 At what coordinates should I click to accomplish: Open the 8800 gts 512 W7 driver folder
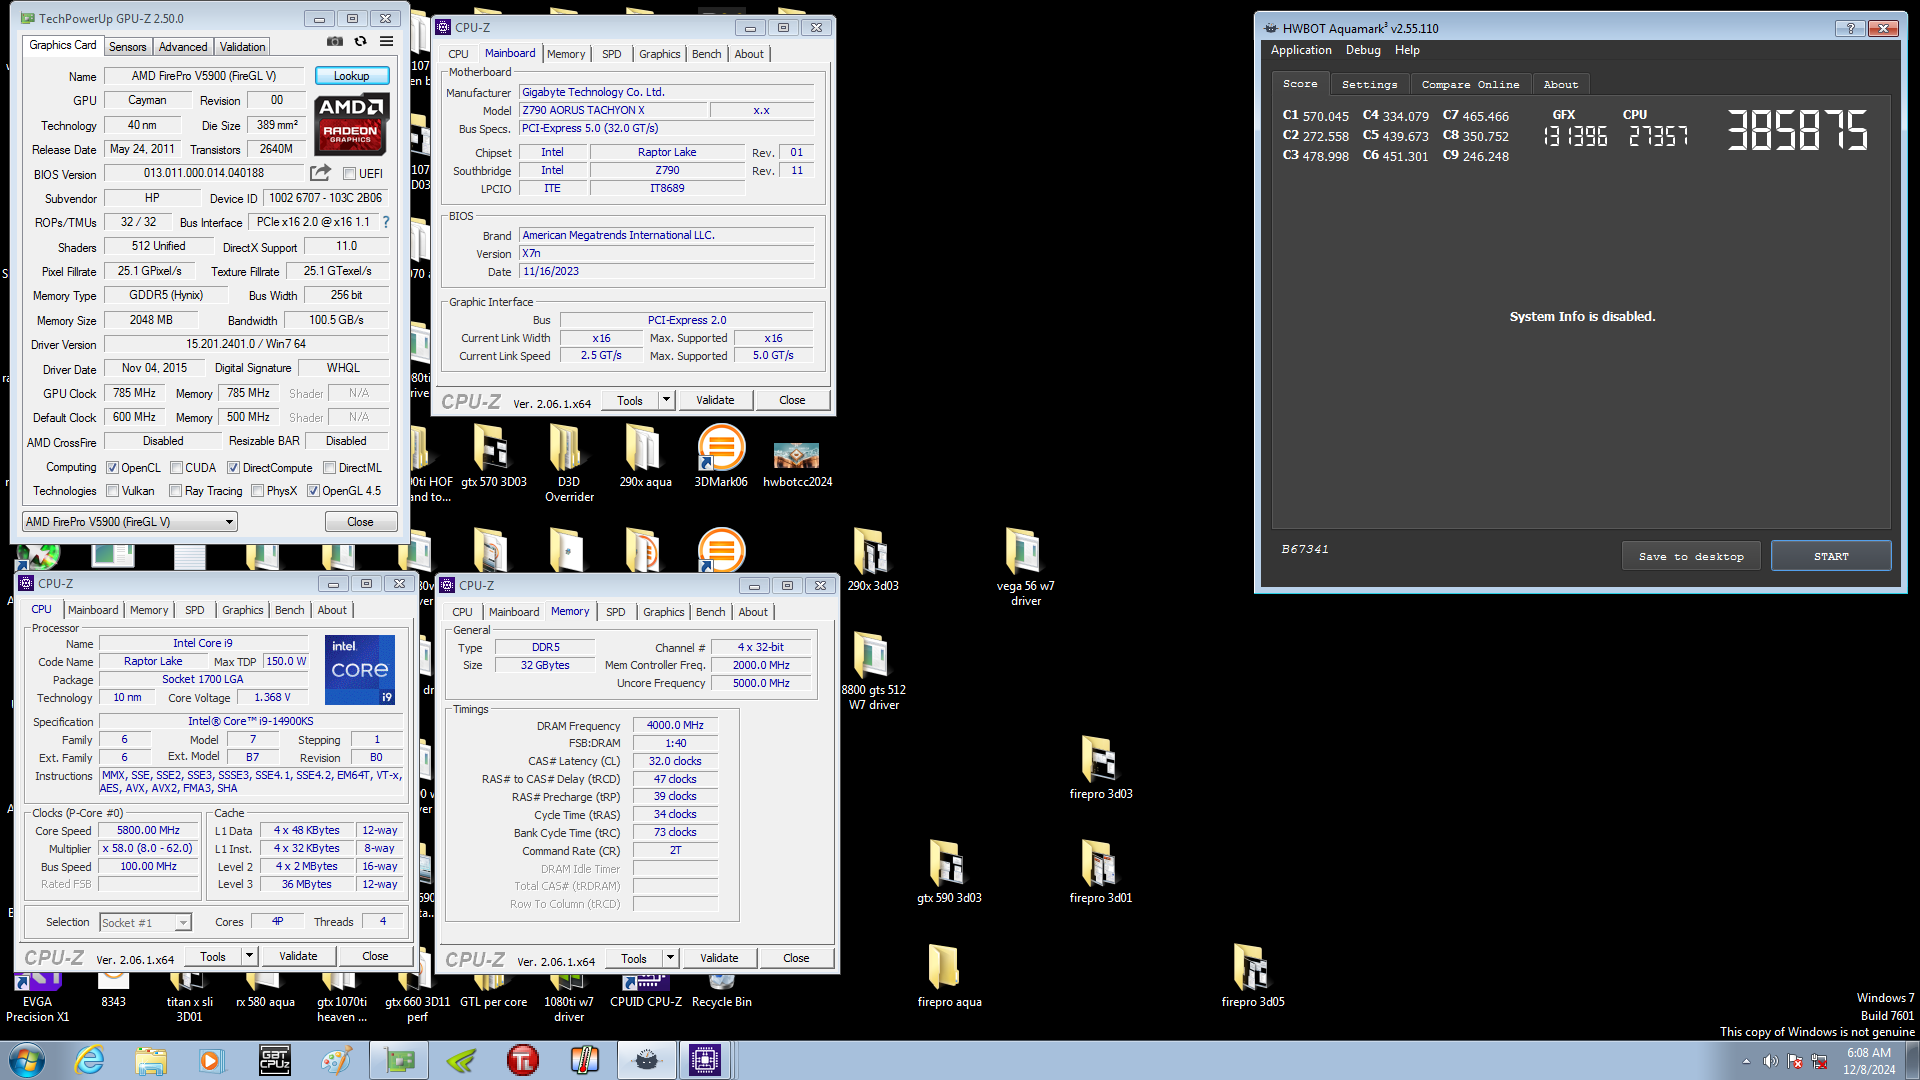[x=873, y=672]
